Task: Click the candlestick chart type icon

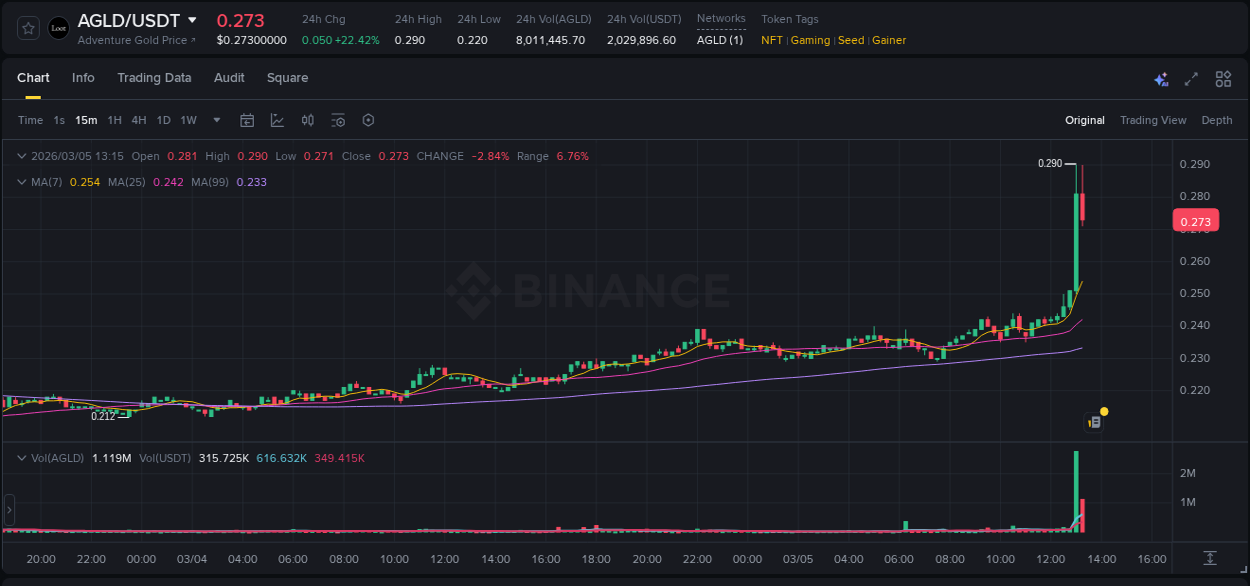Action: pyautogui.click(x=307, y=120)
